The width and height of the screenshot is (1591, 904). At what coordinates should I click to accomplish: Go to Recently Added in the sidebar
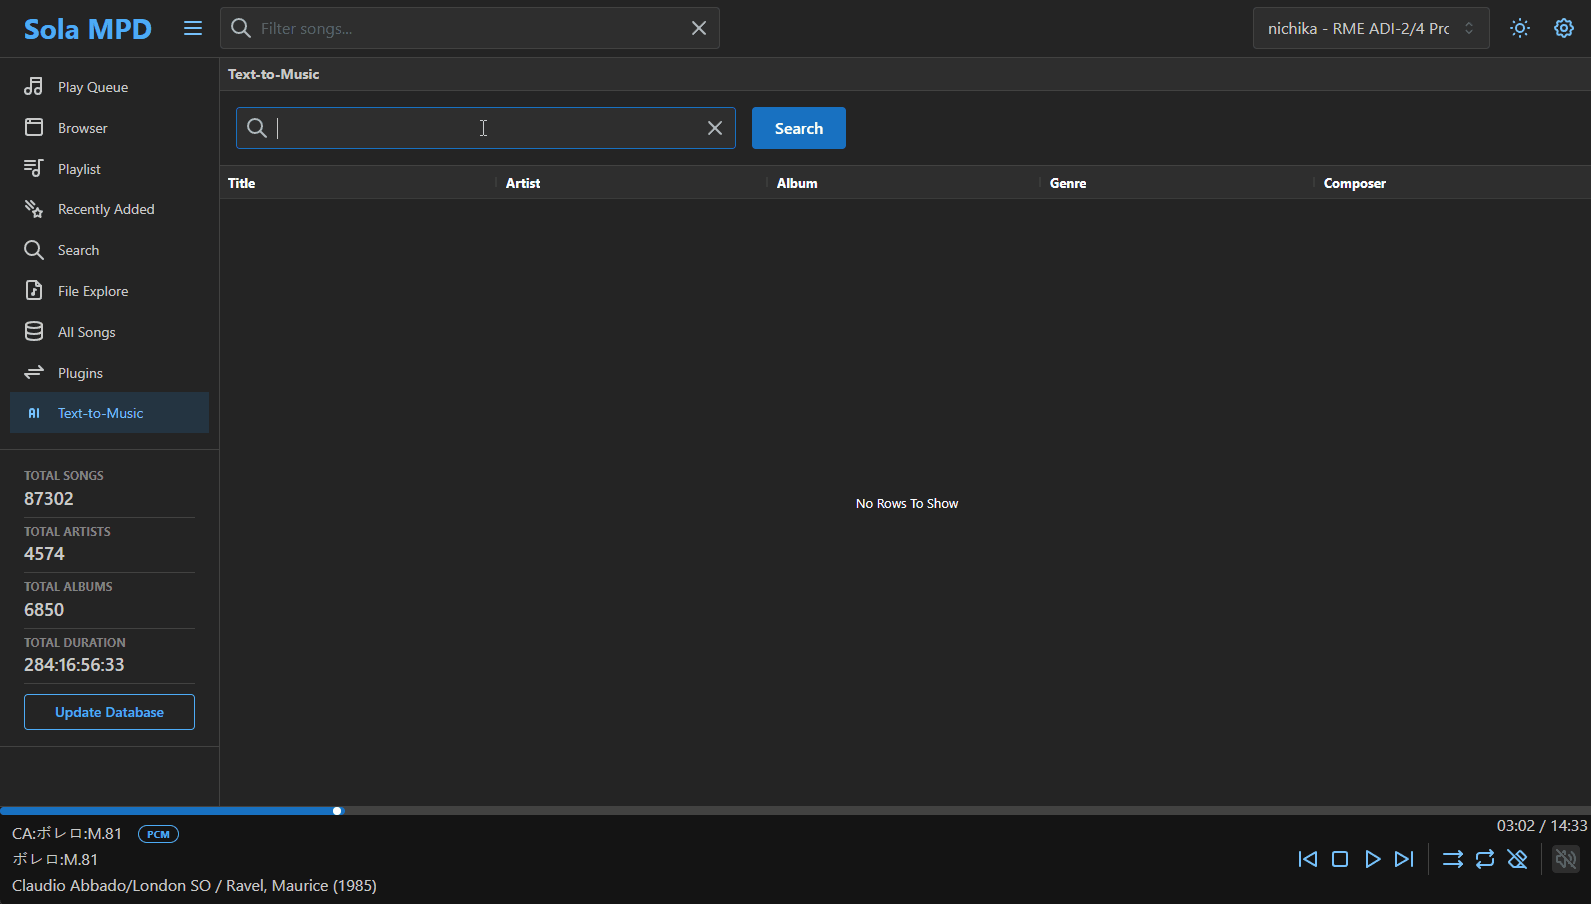(x=106, y=209)
